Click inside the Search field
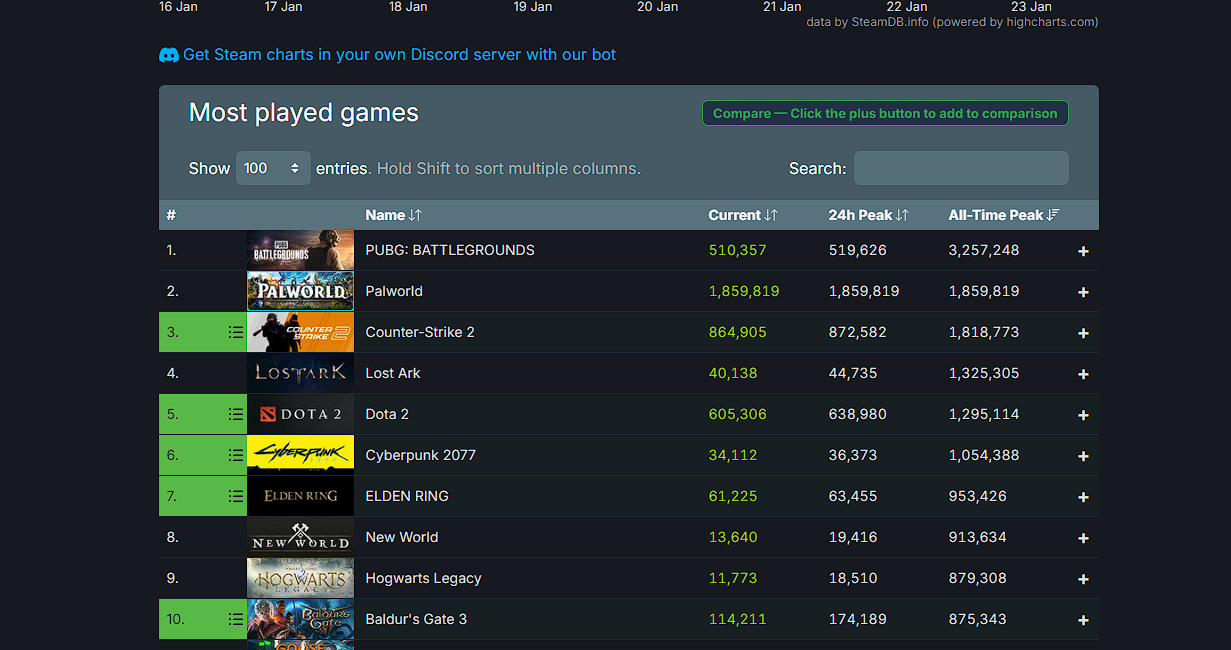Viewport: 1231px width, 650px height. click(960, 167)
